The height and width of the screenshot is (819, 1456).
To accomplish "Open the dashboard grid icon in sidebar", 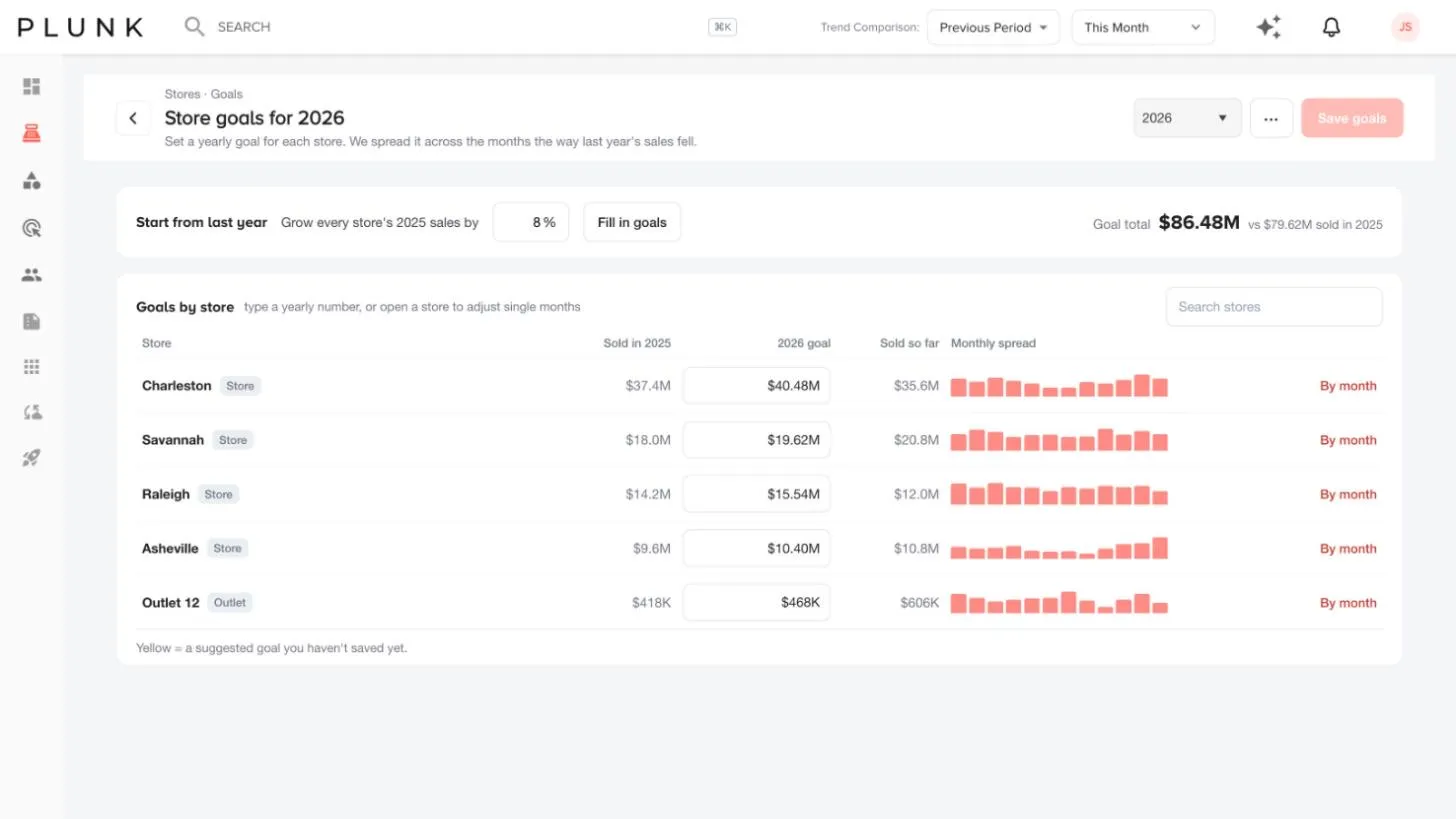I will 32,87.
